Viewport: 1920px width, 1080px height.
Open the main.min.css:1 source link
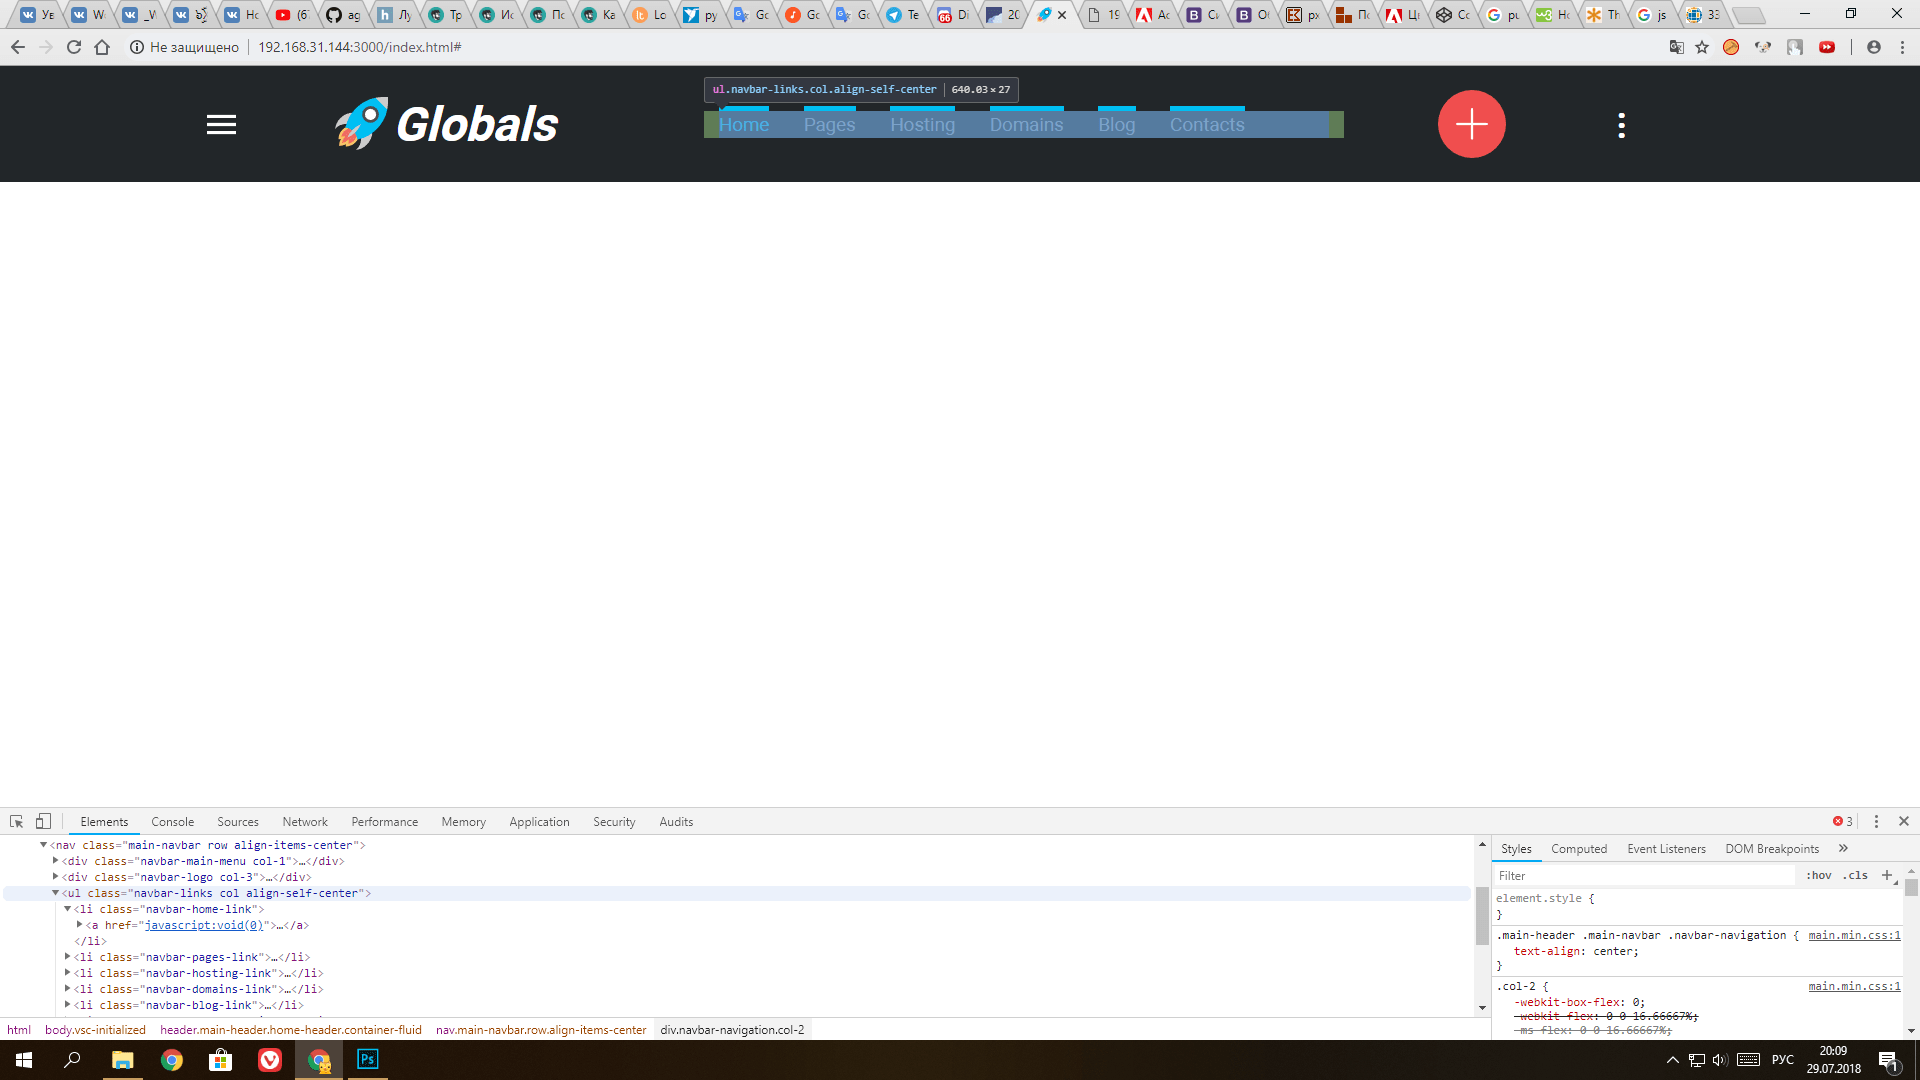(x=1853, y=935)
